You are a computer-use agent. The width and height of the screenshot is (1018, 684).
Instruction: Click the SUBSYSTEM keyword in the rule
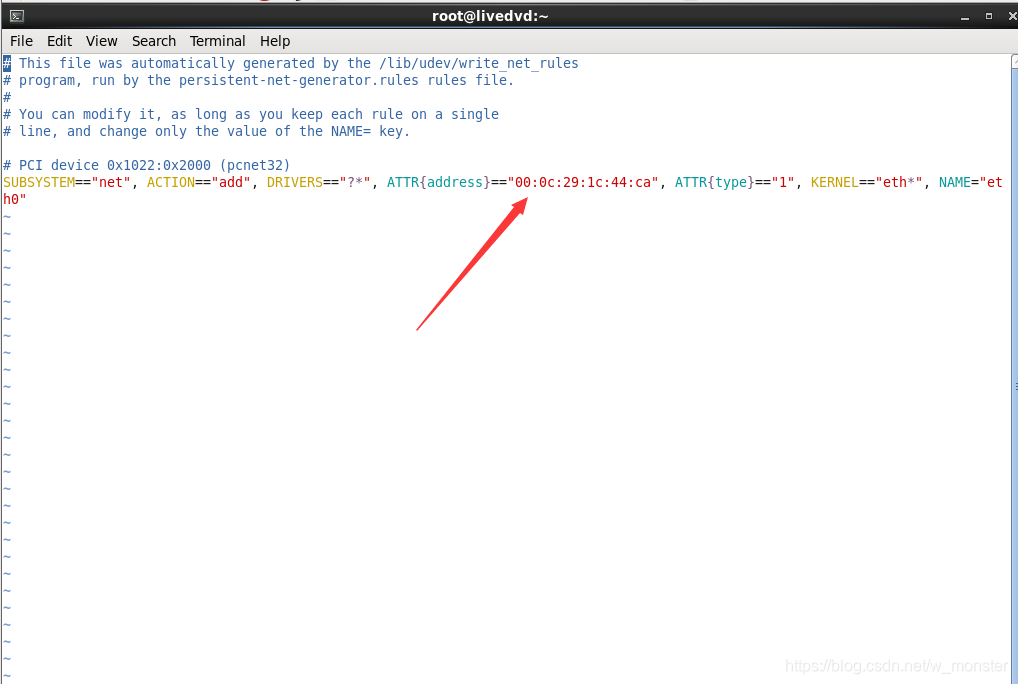click(x=39, y=182)
